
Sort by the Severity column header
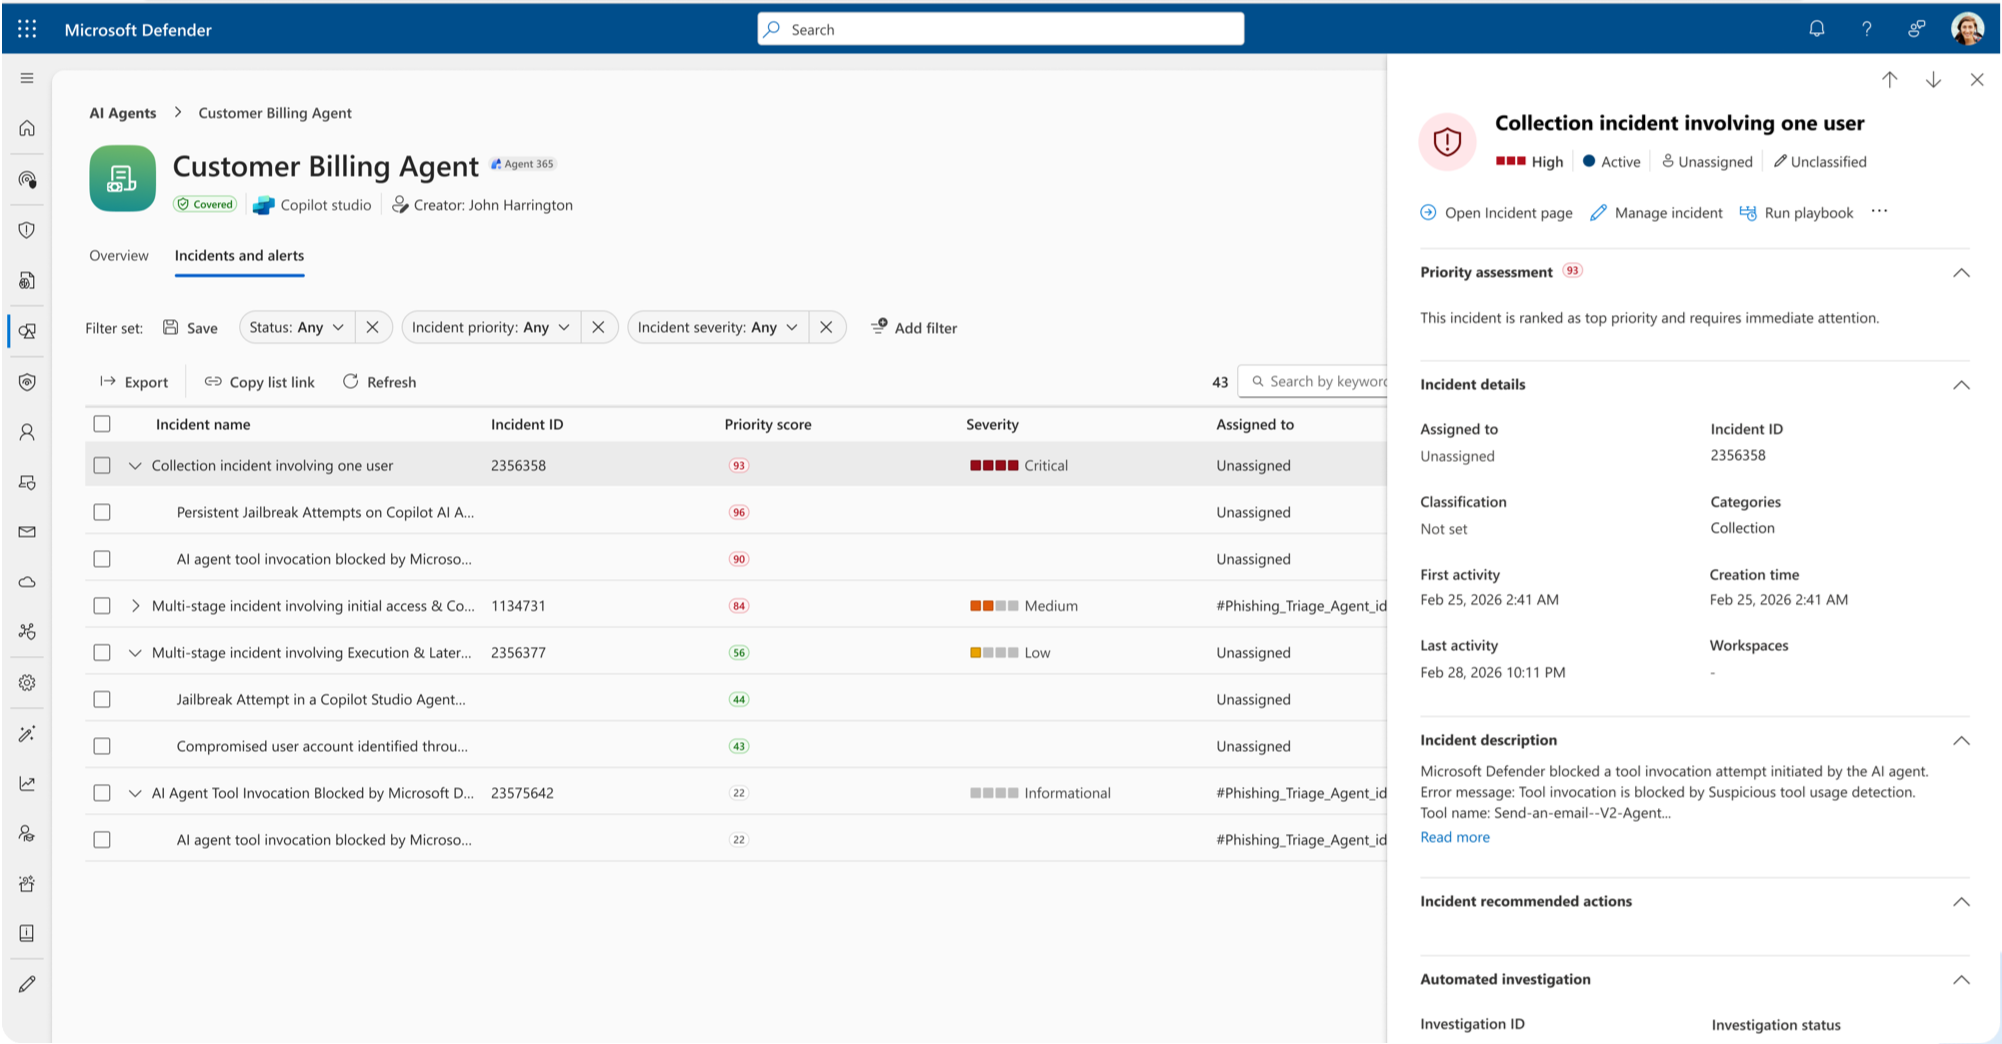[x=992, y=424]
